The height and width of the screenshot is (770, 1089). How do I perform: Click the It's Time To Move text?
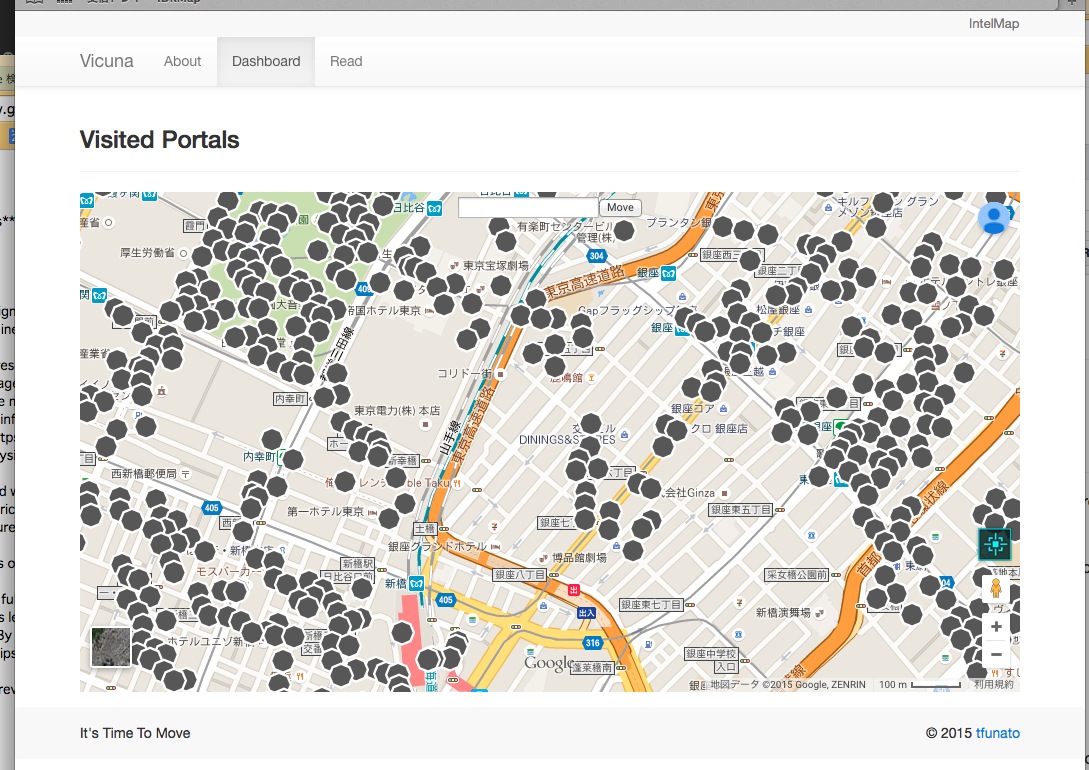click(135, 733)
